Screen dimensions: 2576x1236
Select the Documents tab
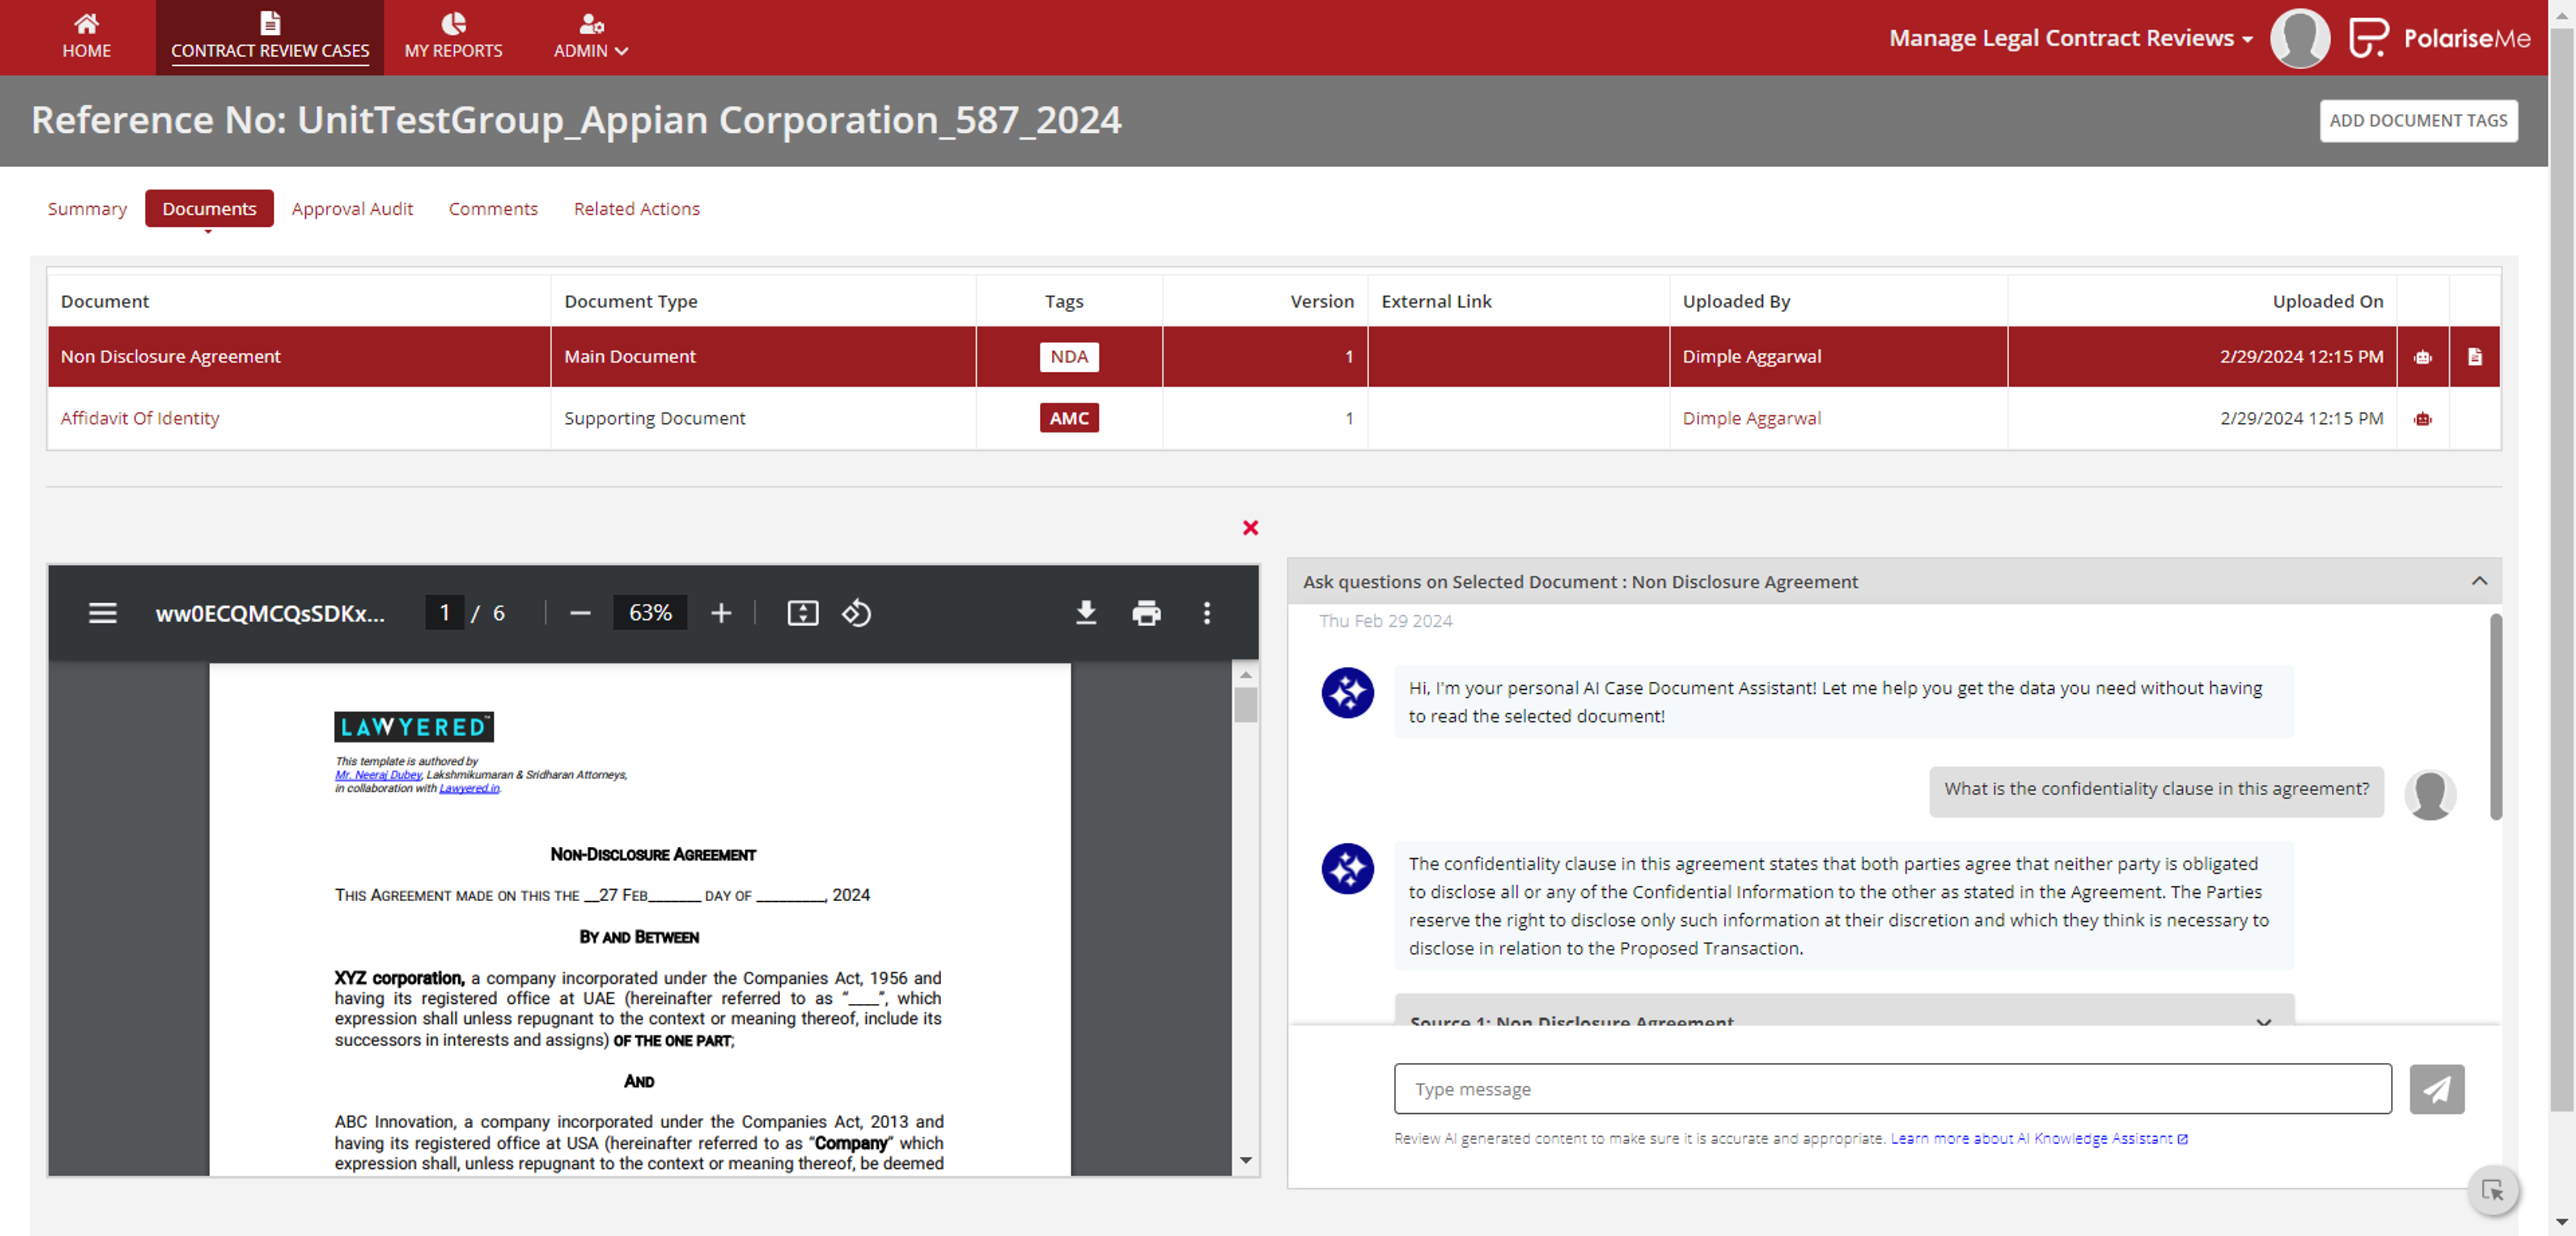pos(209,208)
